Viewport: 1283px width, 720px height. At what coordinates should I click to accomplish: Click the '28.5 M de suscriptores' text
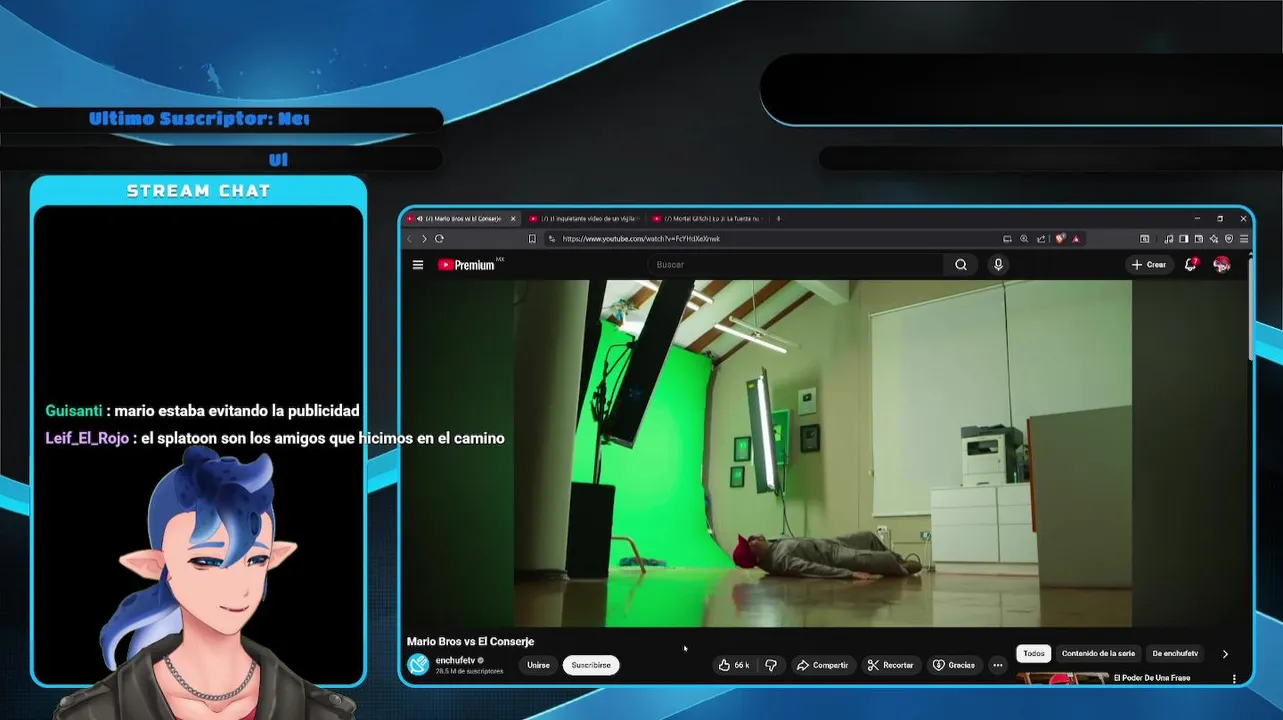(469, 671)
